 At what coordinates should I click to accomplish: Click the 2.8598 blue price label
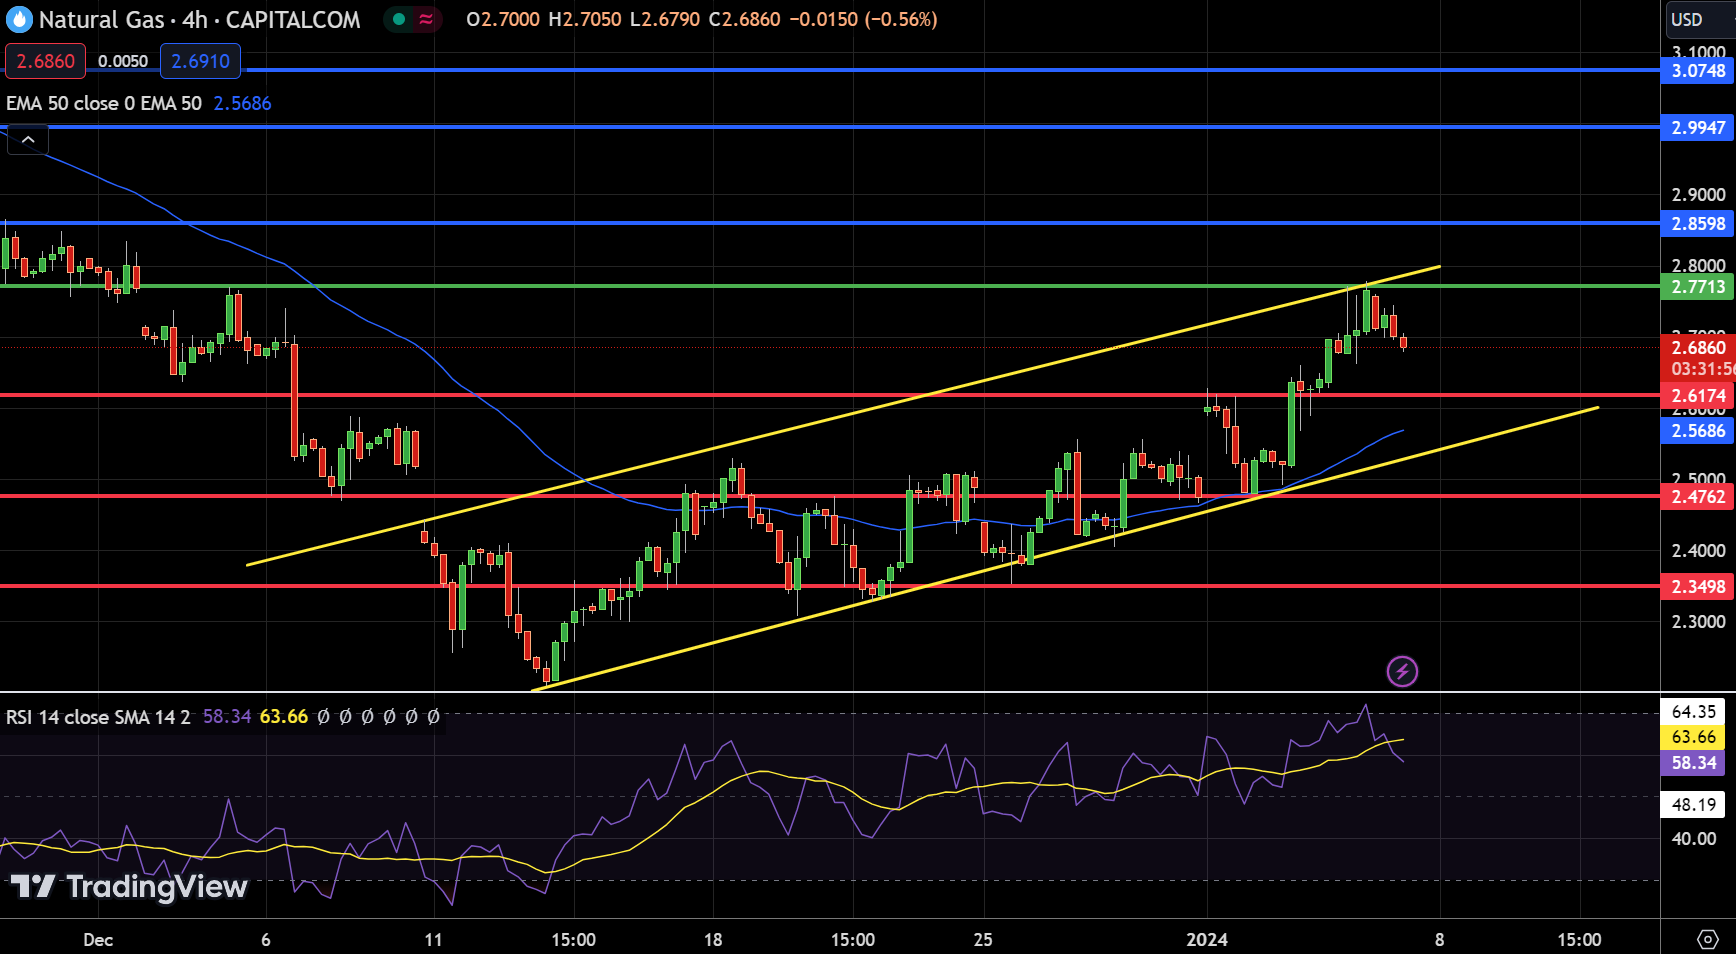[x=1697, y=223]
